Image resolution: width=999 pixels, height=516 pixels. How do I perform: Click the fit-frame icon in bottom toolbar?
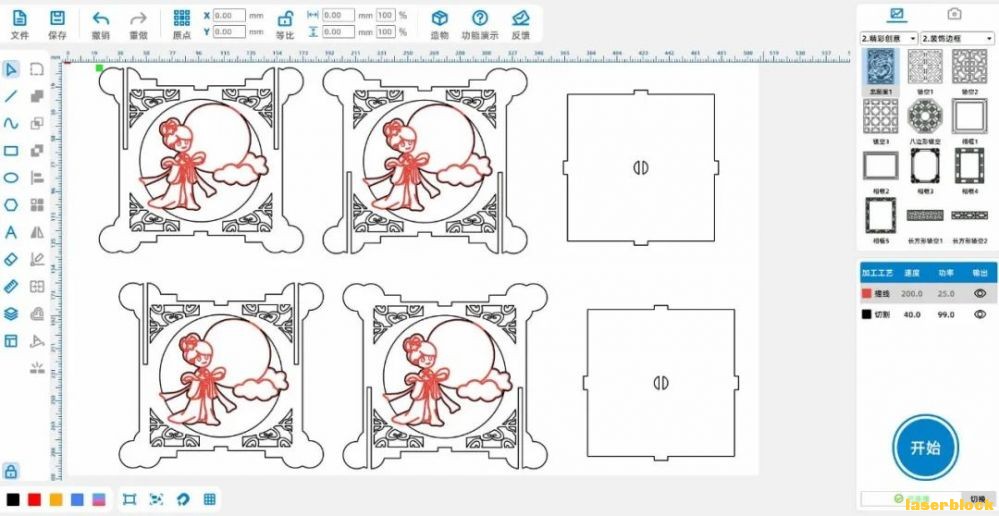pyautogui.click(x=129, y=499)
